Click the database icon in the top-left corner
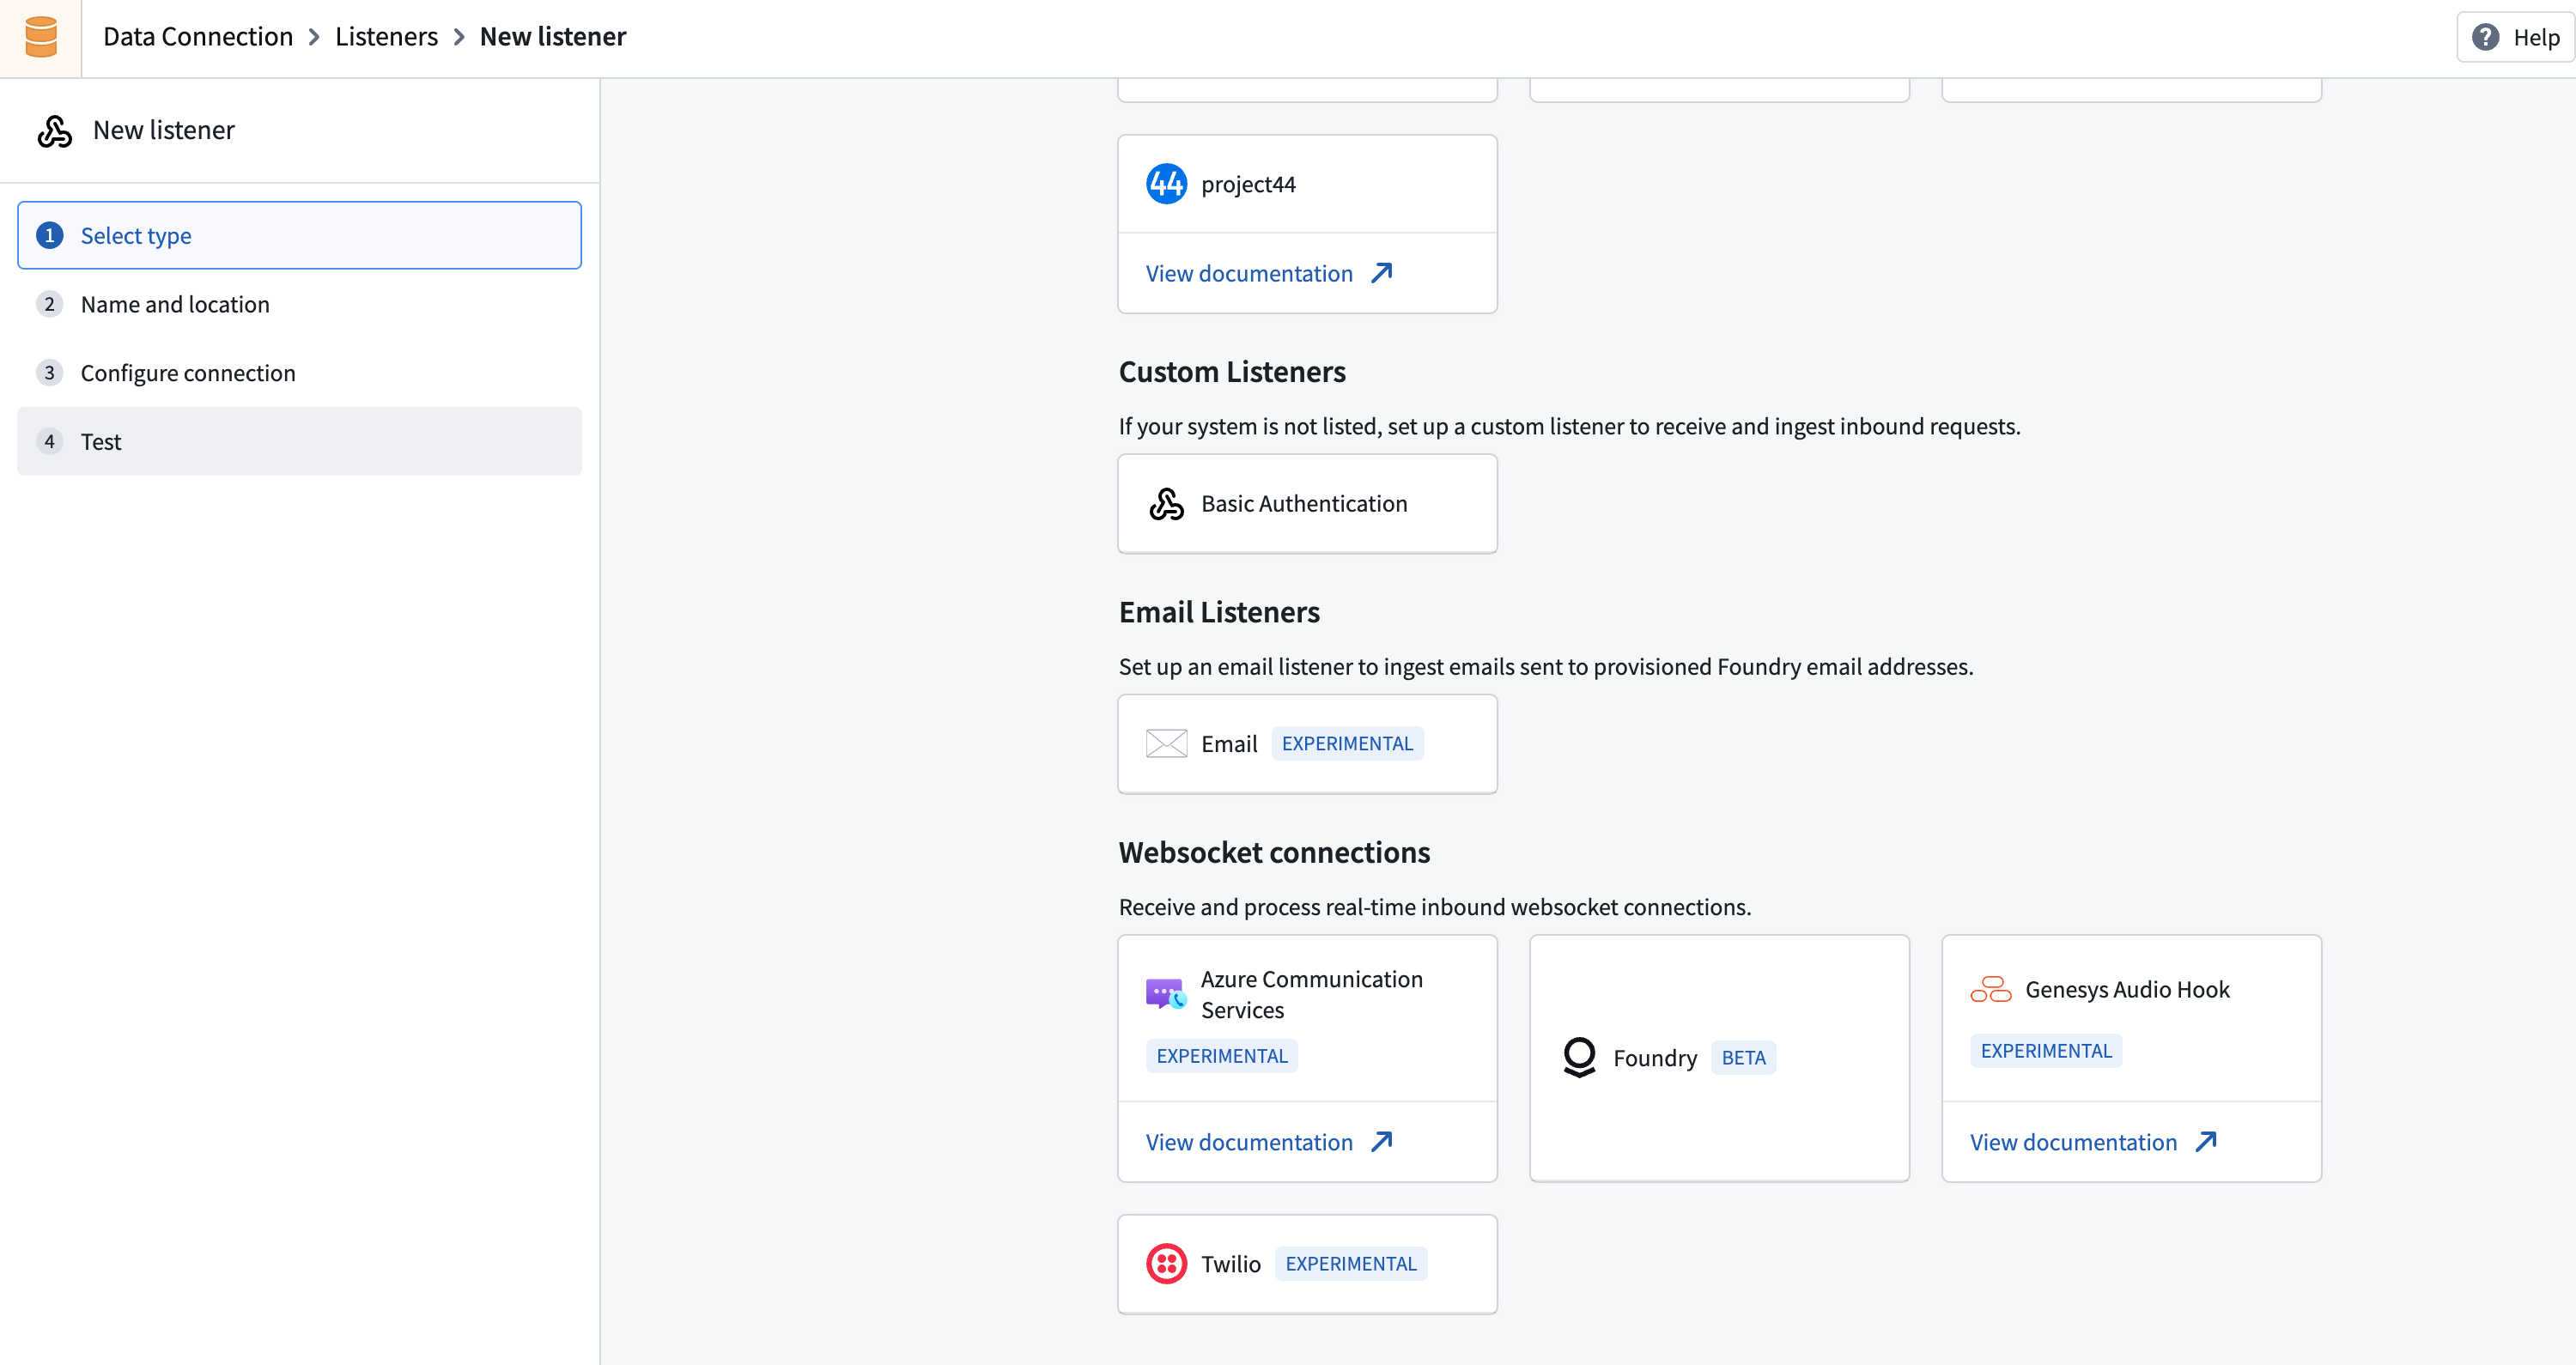The image size is (2576, 1365). pyautogui.click(x=40, y=37)
